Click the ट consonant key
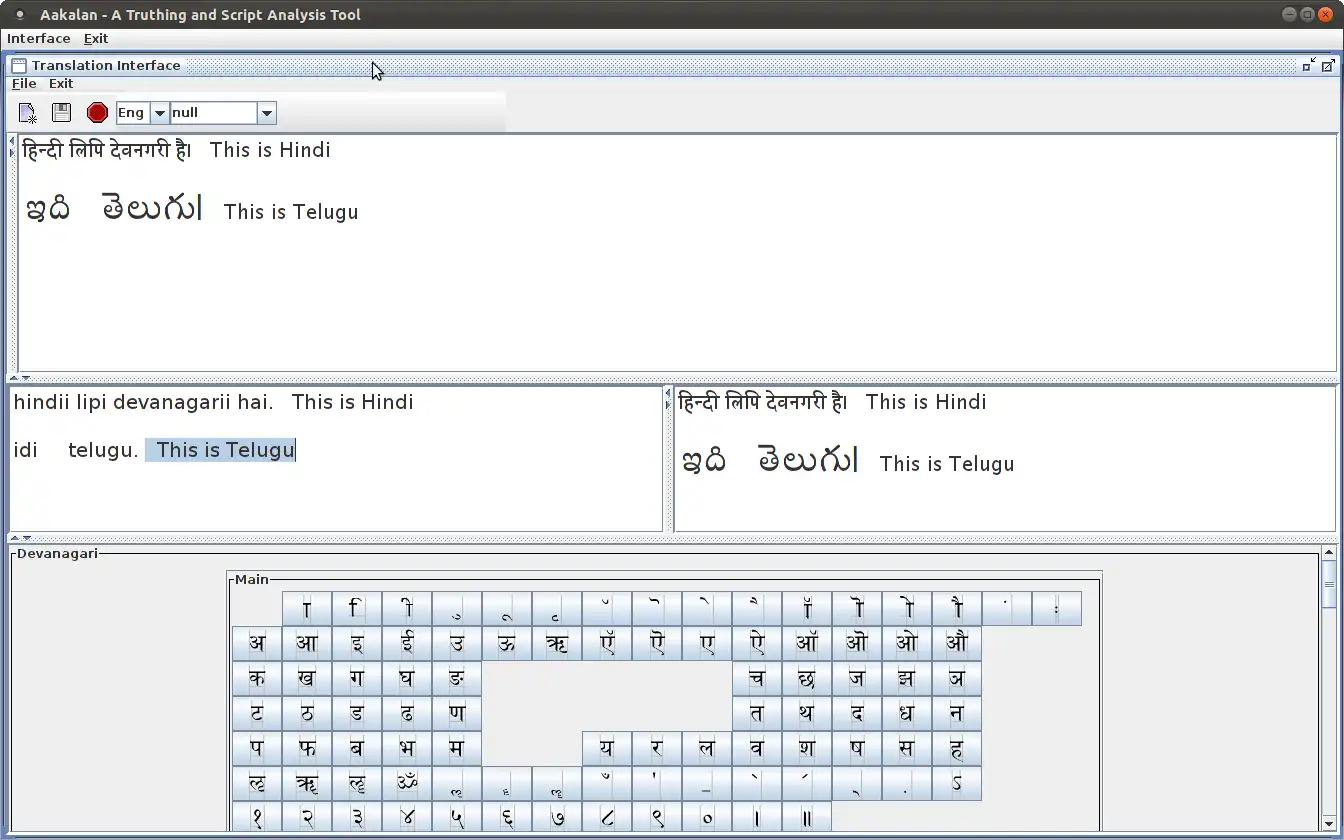 [x=257, y=714]
